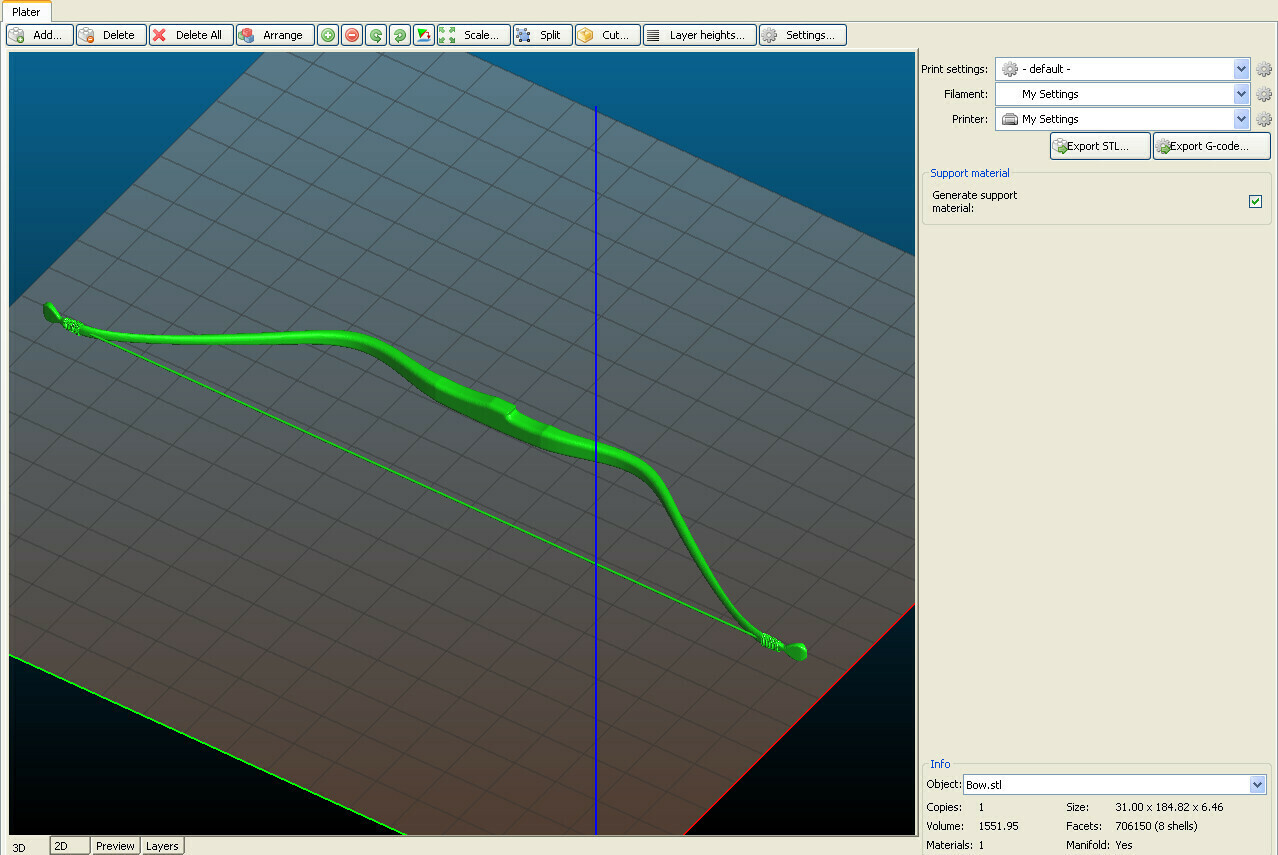Rotate model 45° counter-clockwise icon

376,35
